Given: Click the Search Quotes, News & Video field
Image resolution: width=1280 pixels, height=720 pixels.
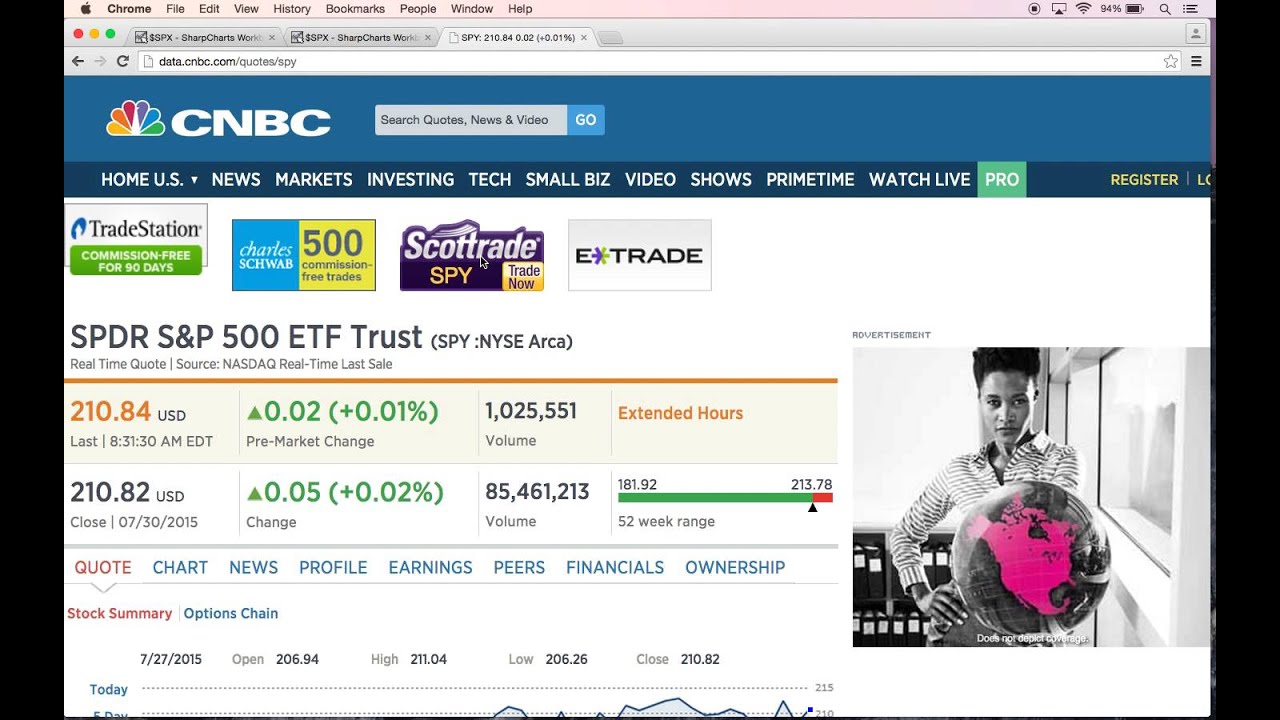Looking at the screenshot, I should click(471, 120).
